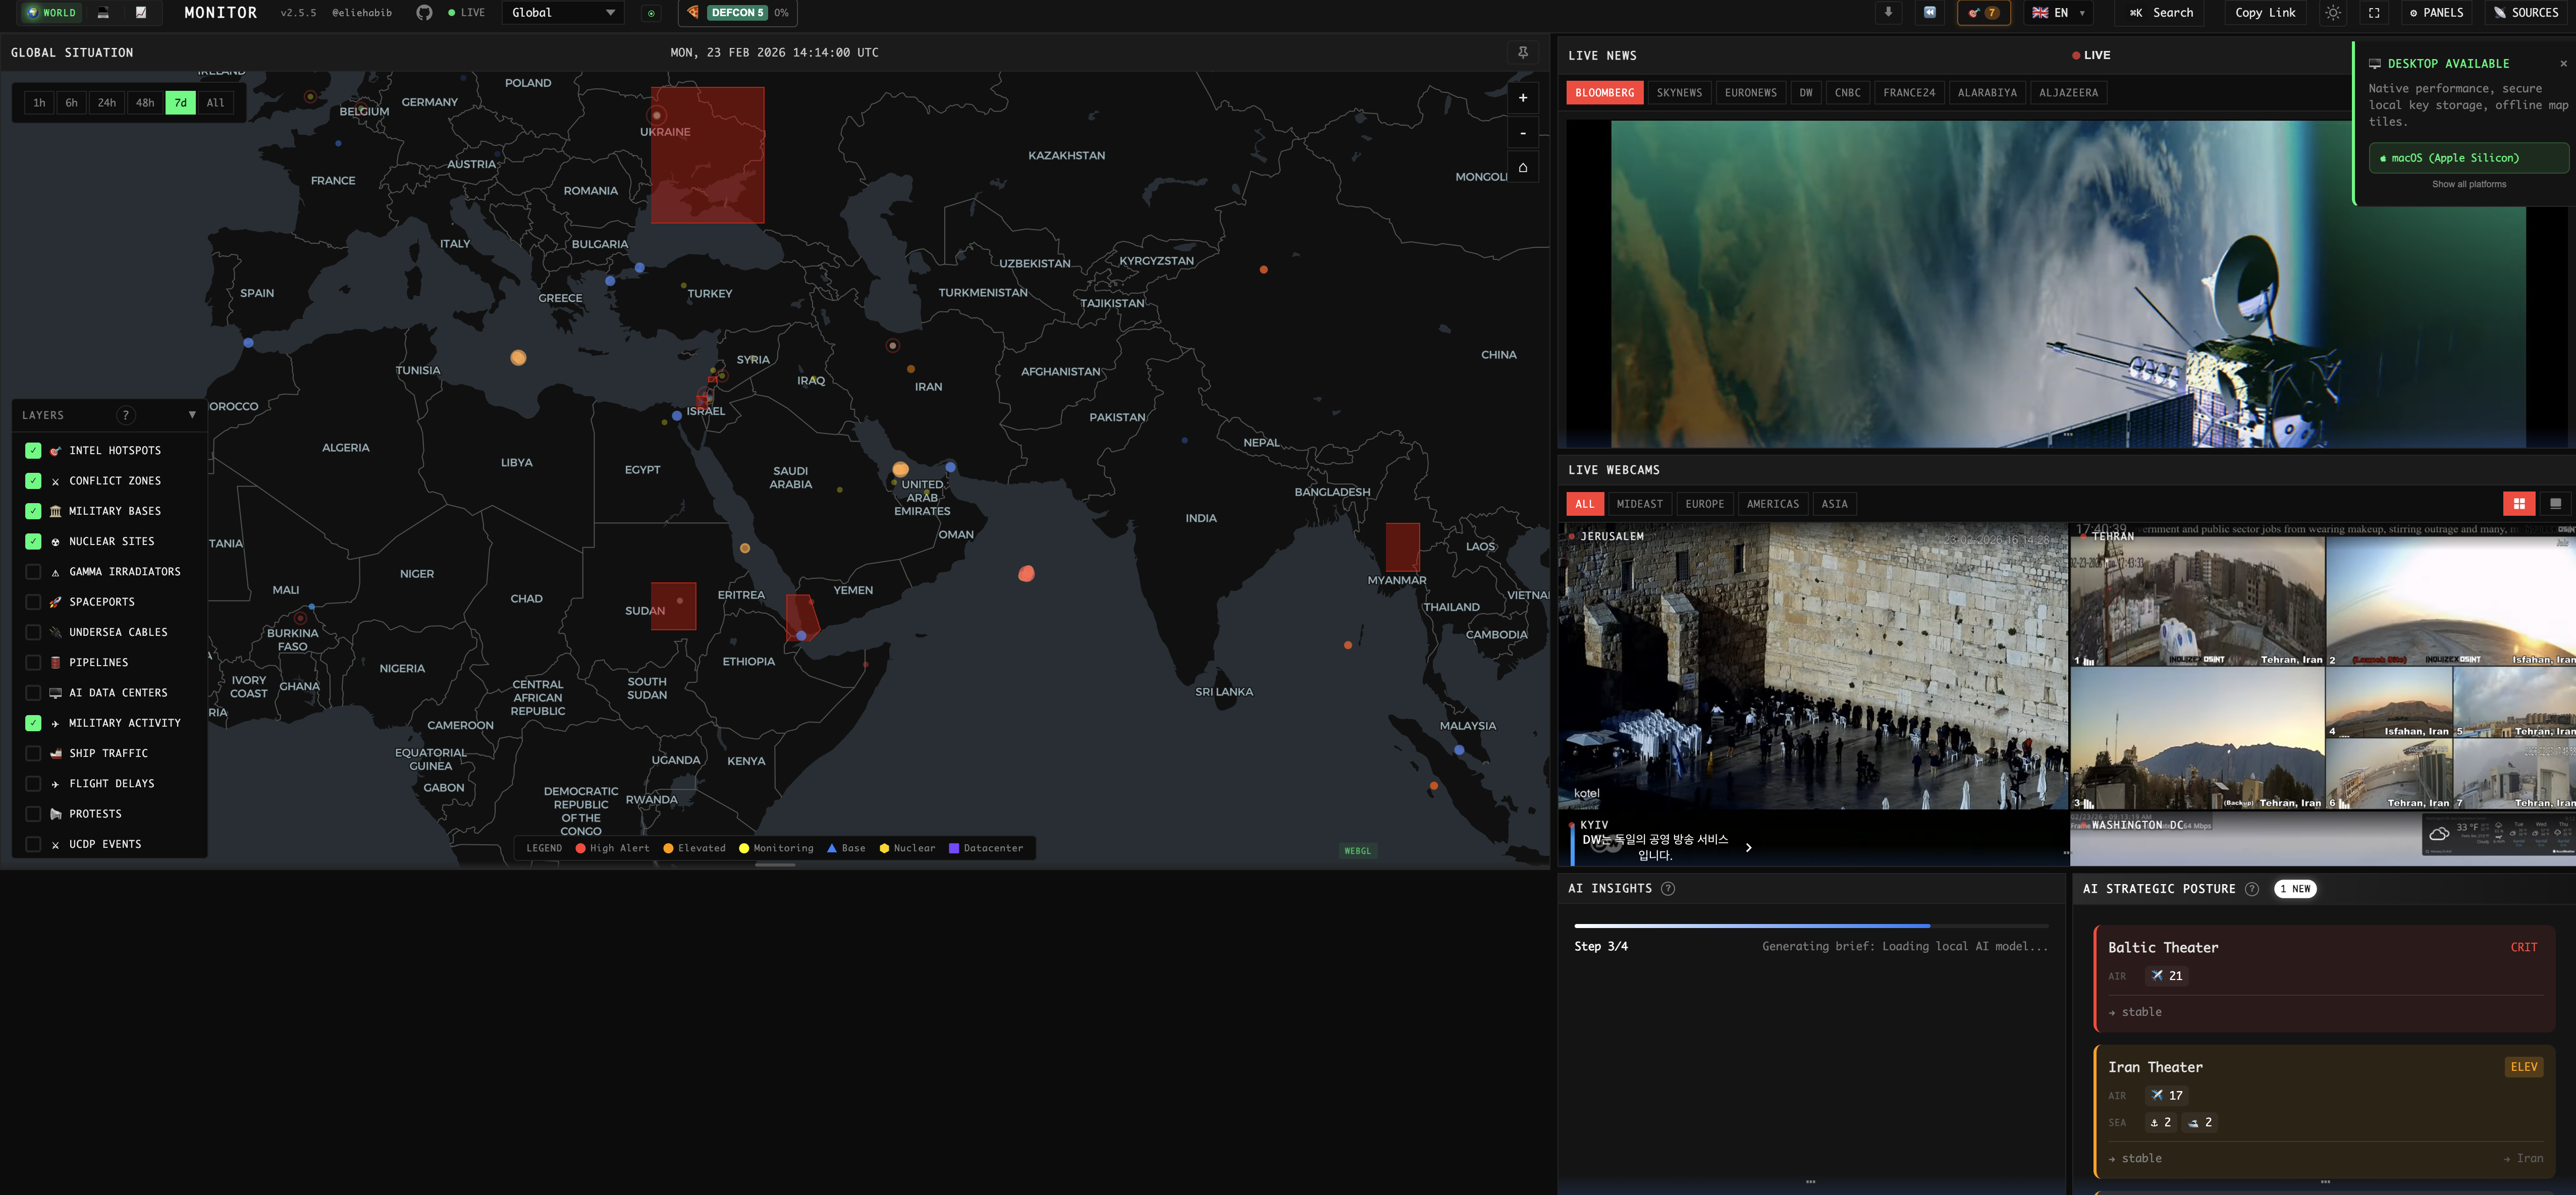Viewport: 2576px width, 1195px height.
Task: Click the Baltic Theater aircraft count badge
Action: point(2167,976)
